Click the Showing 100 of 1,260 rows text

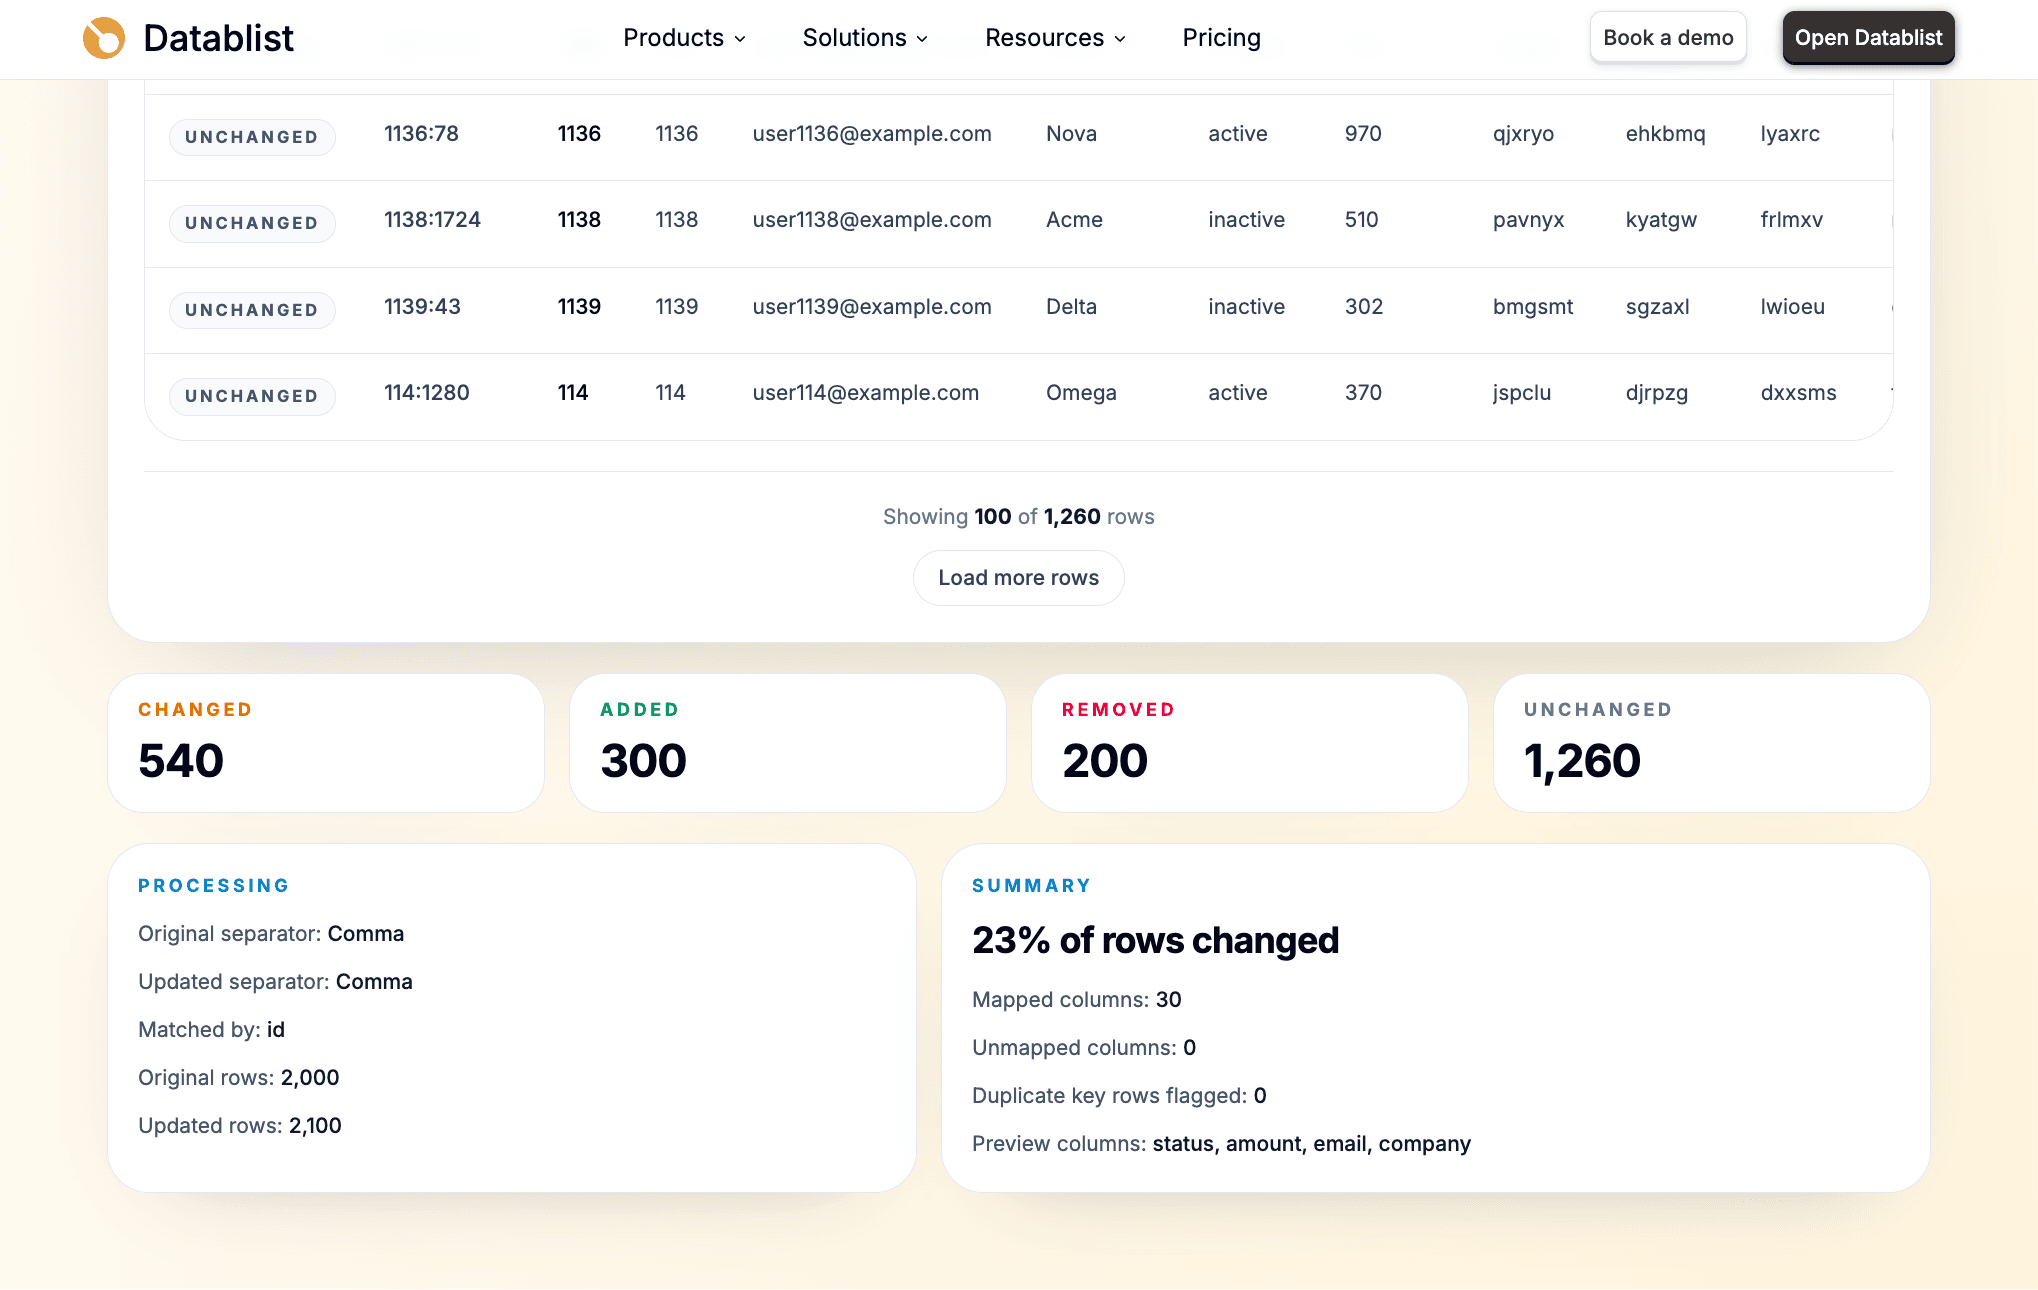click(x=1018, y=517)
